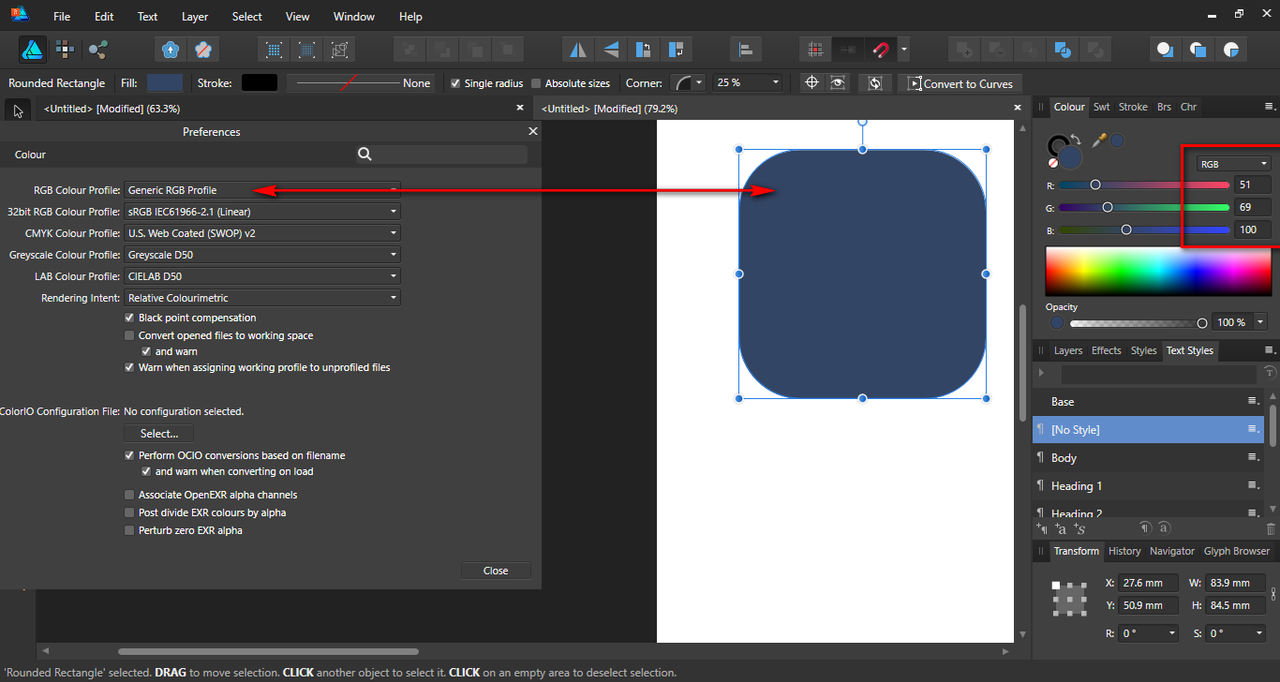Screen dimensions: 1280x682
Task: Click the flower icon with red slash
Action: [203, 49]
